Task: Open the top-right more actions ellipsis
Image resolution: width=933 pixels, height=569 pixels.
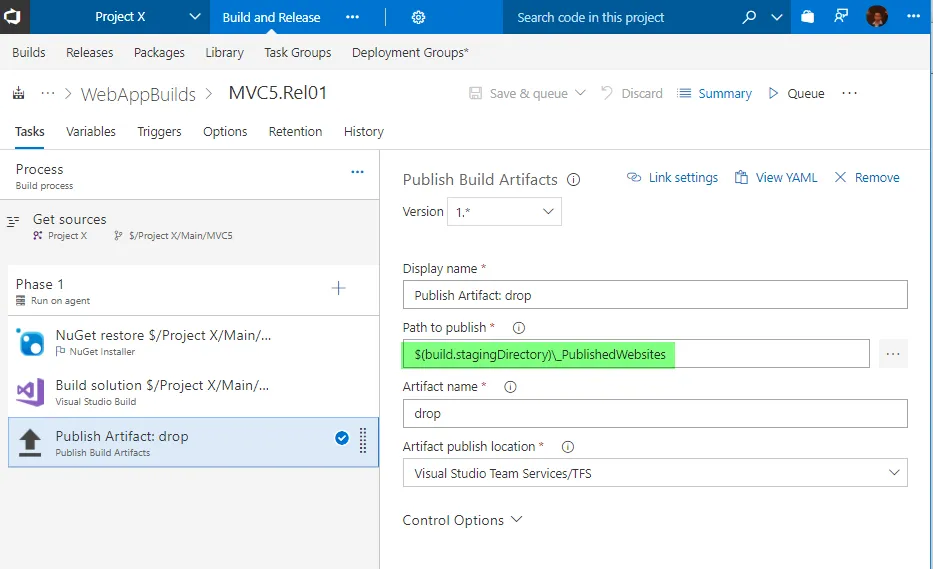Action: (x=913, y=17)
